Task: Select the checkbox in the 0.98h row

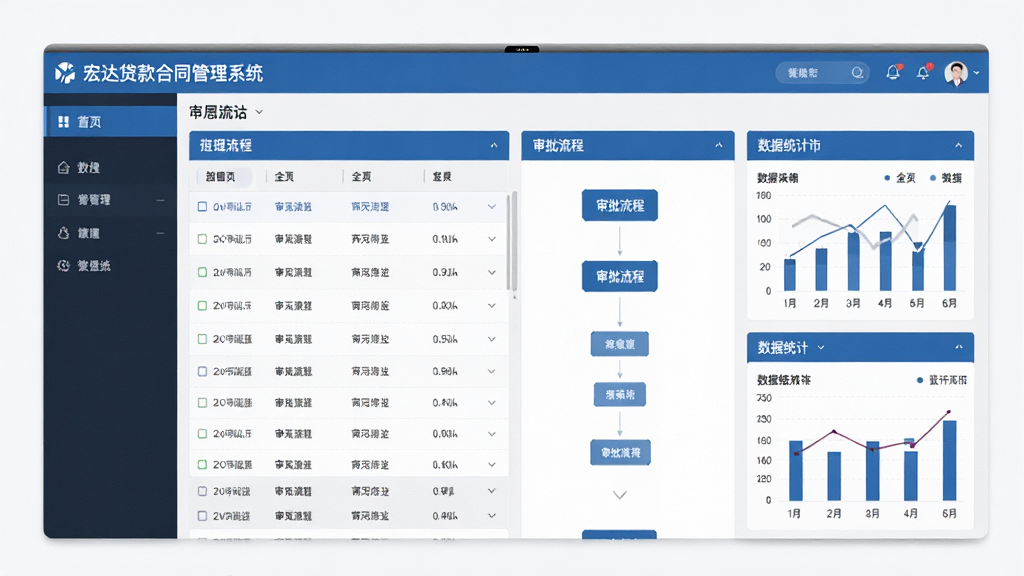Action: [x=202, y=372]
